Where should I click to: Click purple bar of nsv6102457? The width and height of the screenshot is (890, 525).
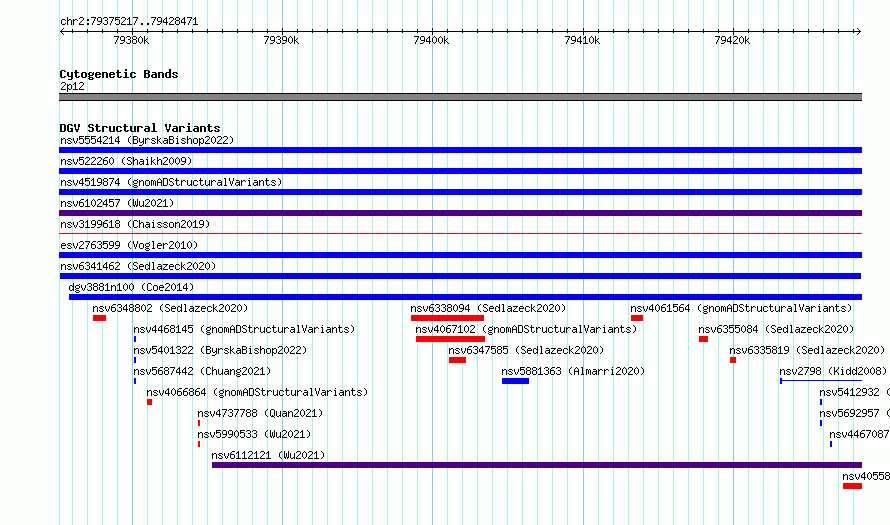[x=460, y=213]
